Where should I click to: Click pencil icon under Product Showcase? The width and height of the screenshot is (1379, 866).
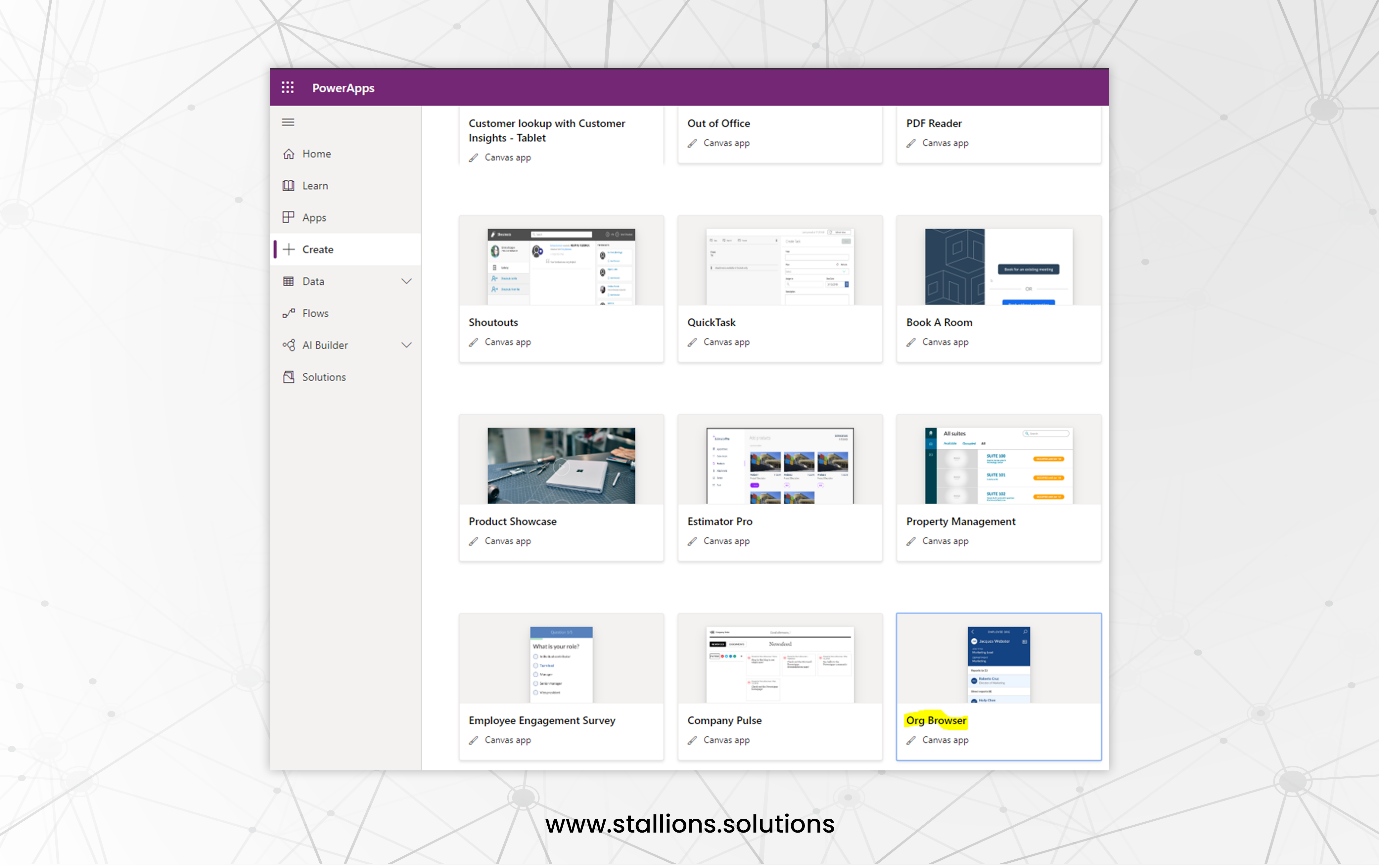click(x=474, y=541)
